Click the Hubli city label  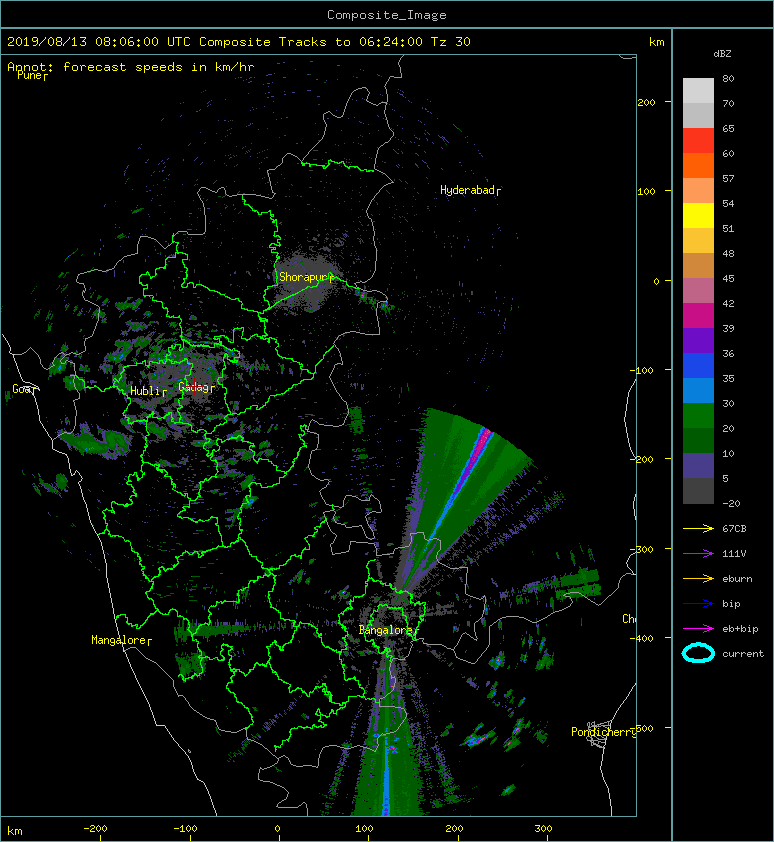click(148, 391)
